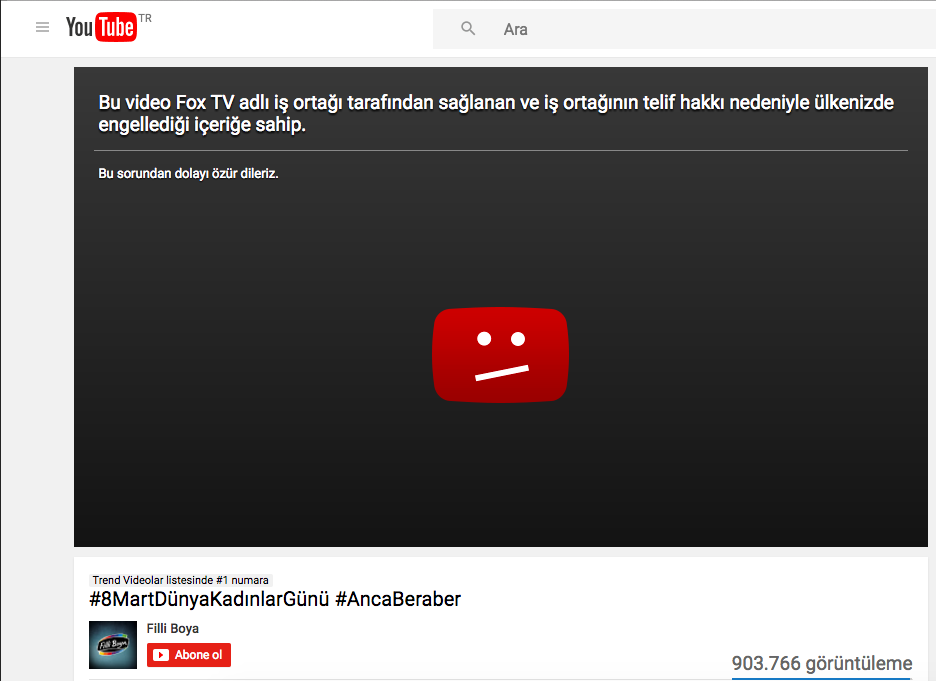936x681 pixels.
Task: Open the Trend Videolar #1 badge
Action: (180, 580)
